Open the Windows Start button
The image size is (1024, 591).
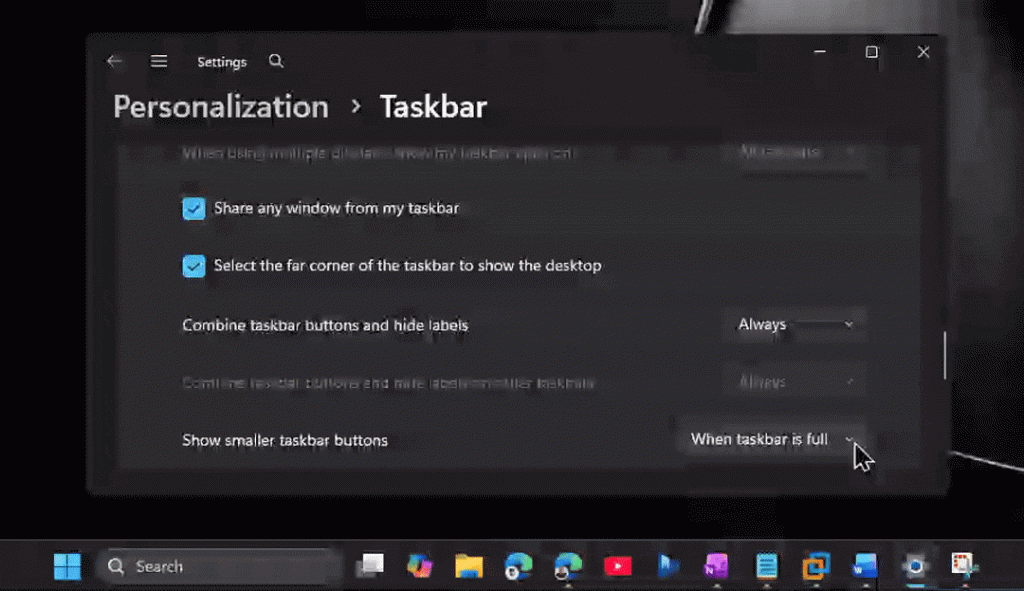[x=67, y=566]
